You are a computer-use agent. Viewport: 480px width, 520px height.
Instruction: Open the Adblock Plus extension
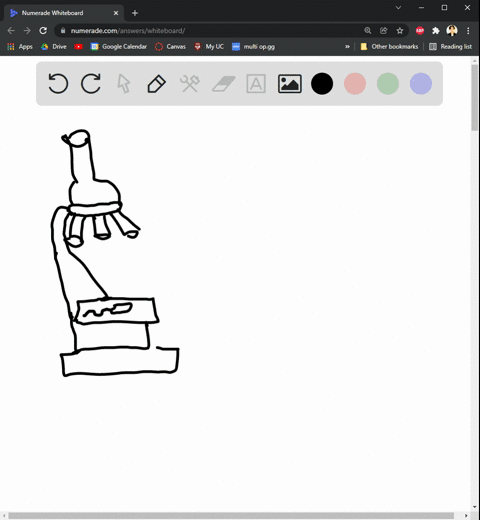420,31
